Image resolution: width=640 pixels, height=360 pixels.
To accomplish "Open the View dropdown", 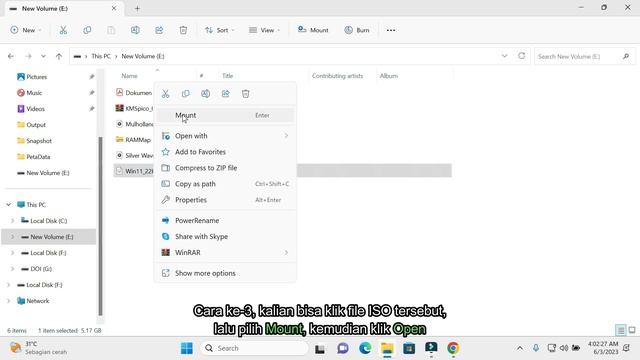I will pyautogui.click(x=264, y=30).
